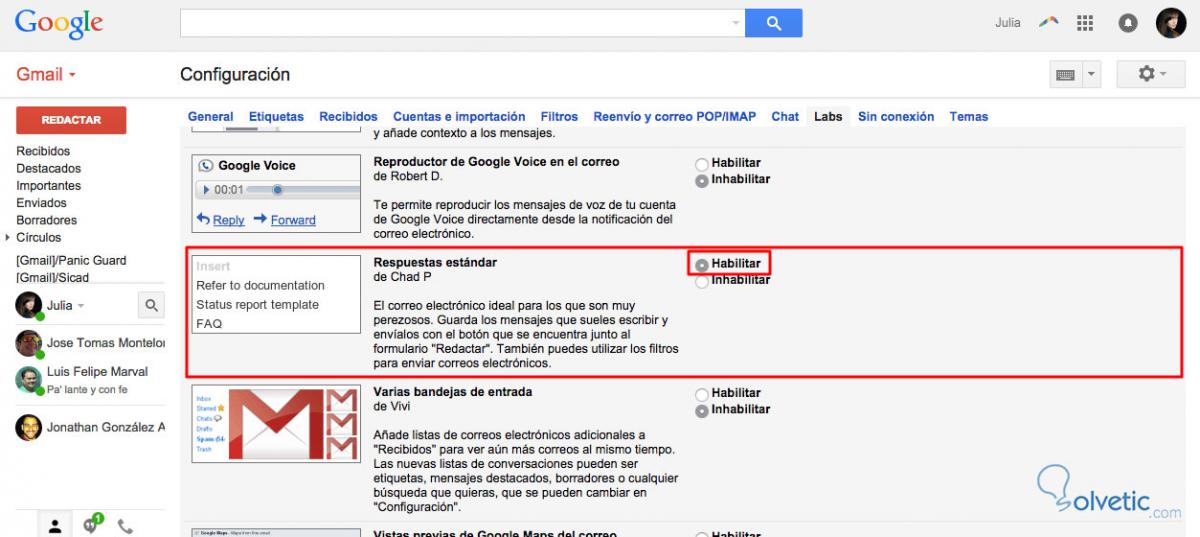Viewport: 1200px width, 537px height.
Task: Enable Reproductor de Google Voice lab
Action: click(702, 163)
